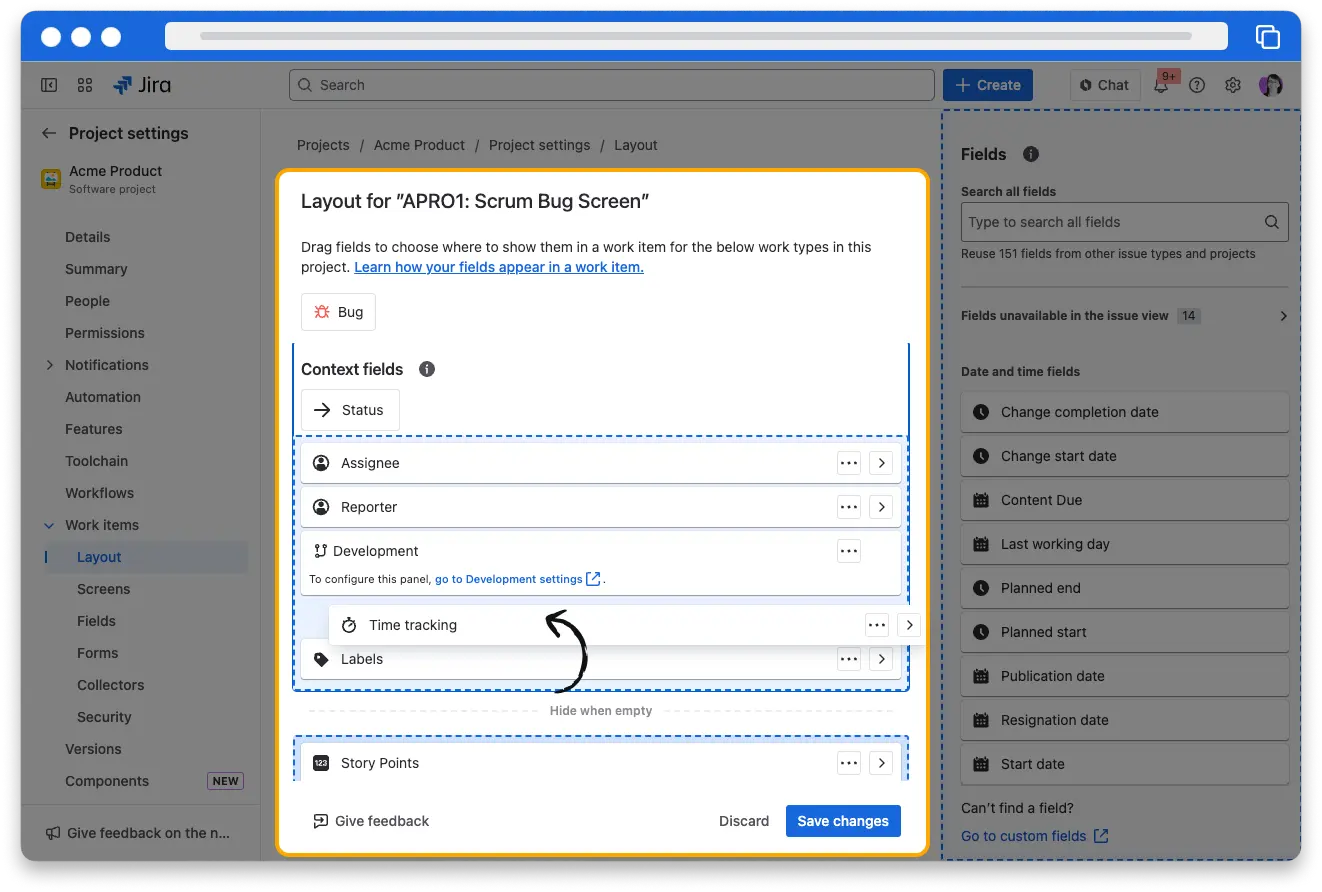The width and height of the screenshot is (1322, 892).
Task: Click the Labels tag icon
Action: tap(321, 659)
